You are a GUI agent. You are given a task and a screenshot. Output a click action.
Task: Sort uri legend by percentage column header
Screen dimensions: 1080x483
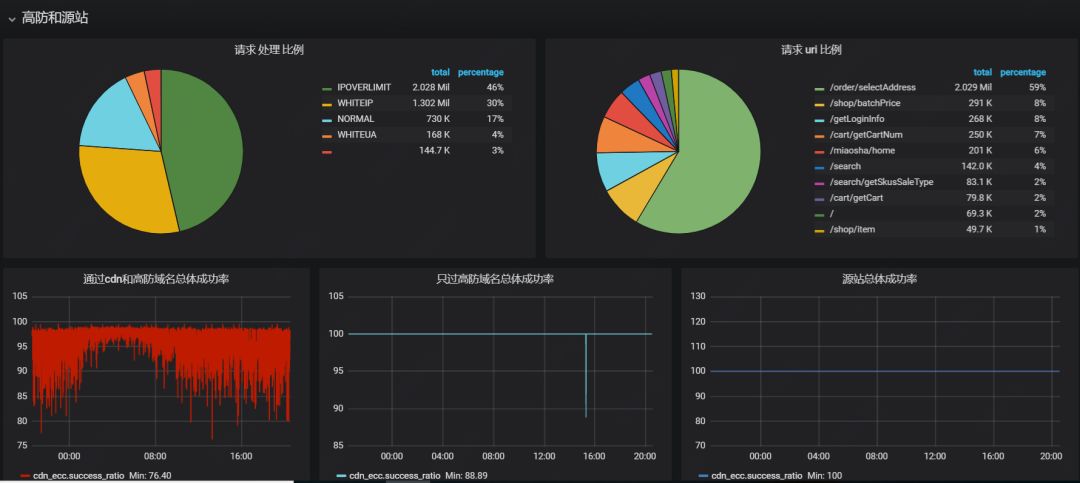pos(1023,72)
